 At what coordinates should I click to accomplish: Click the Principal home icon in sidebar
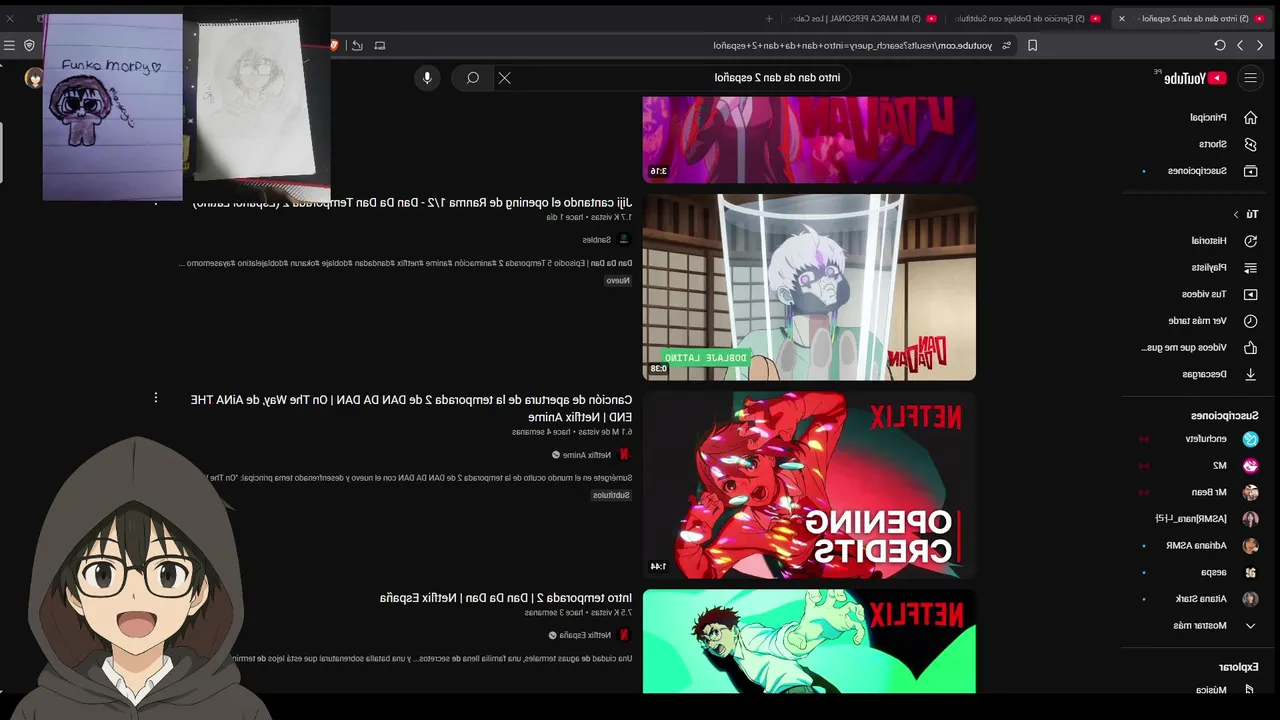click(x=1250, y=117)
